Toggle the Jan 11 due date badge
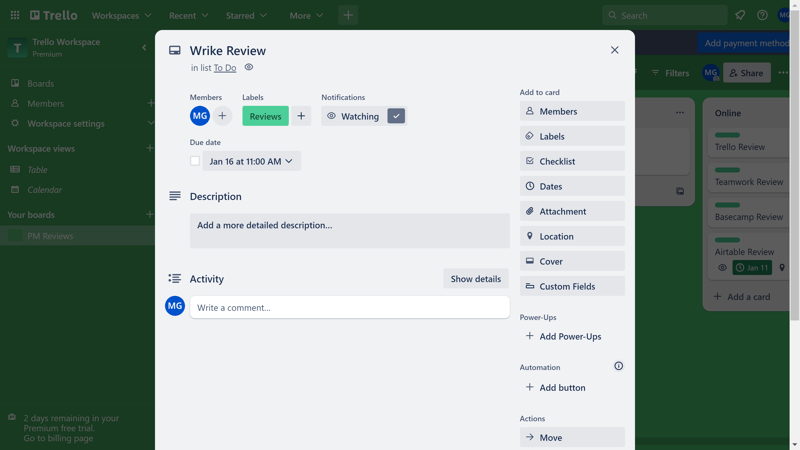This screenshot has width=800, height=450. point(752,267)
